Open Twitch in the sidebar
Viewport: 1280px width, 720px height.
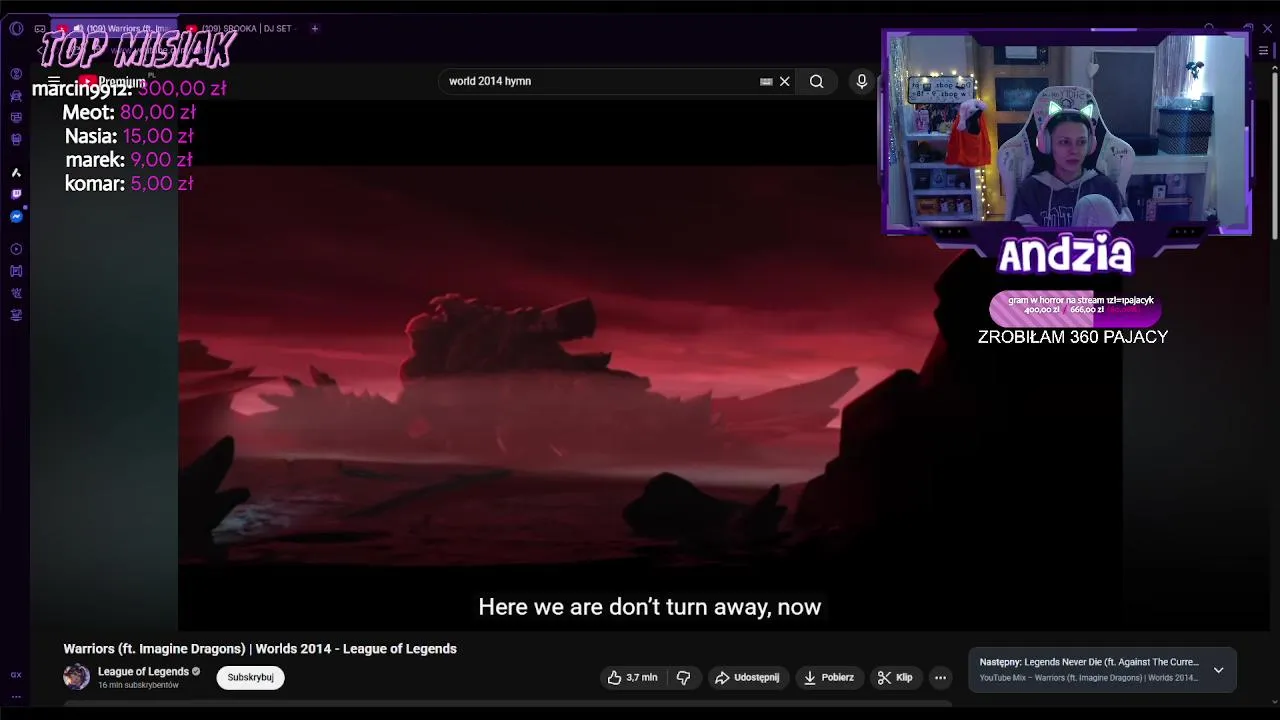point(16,194)
